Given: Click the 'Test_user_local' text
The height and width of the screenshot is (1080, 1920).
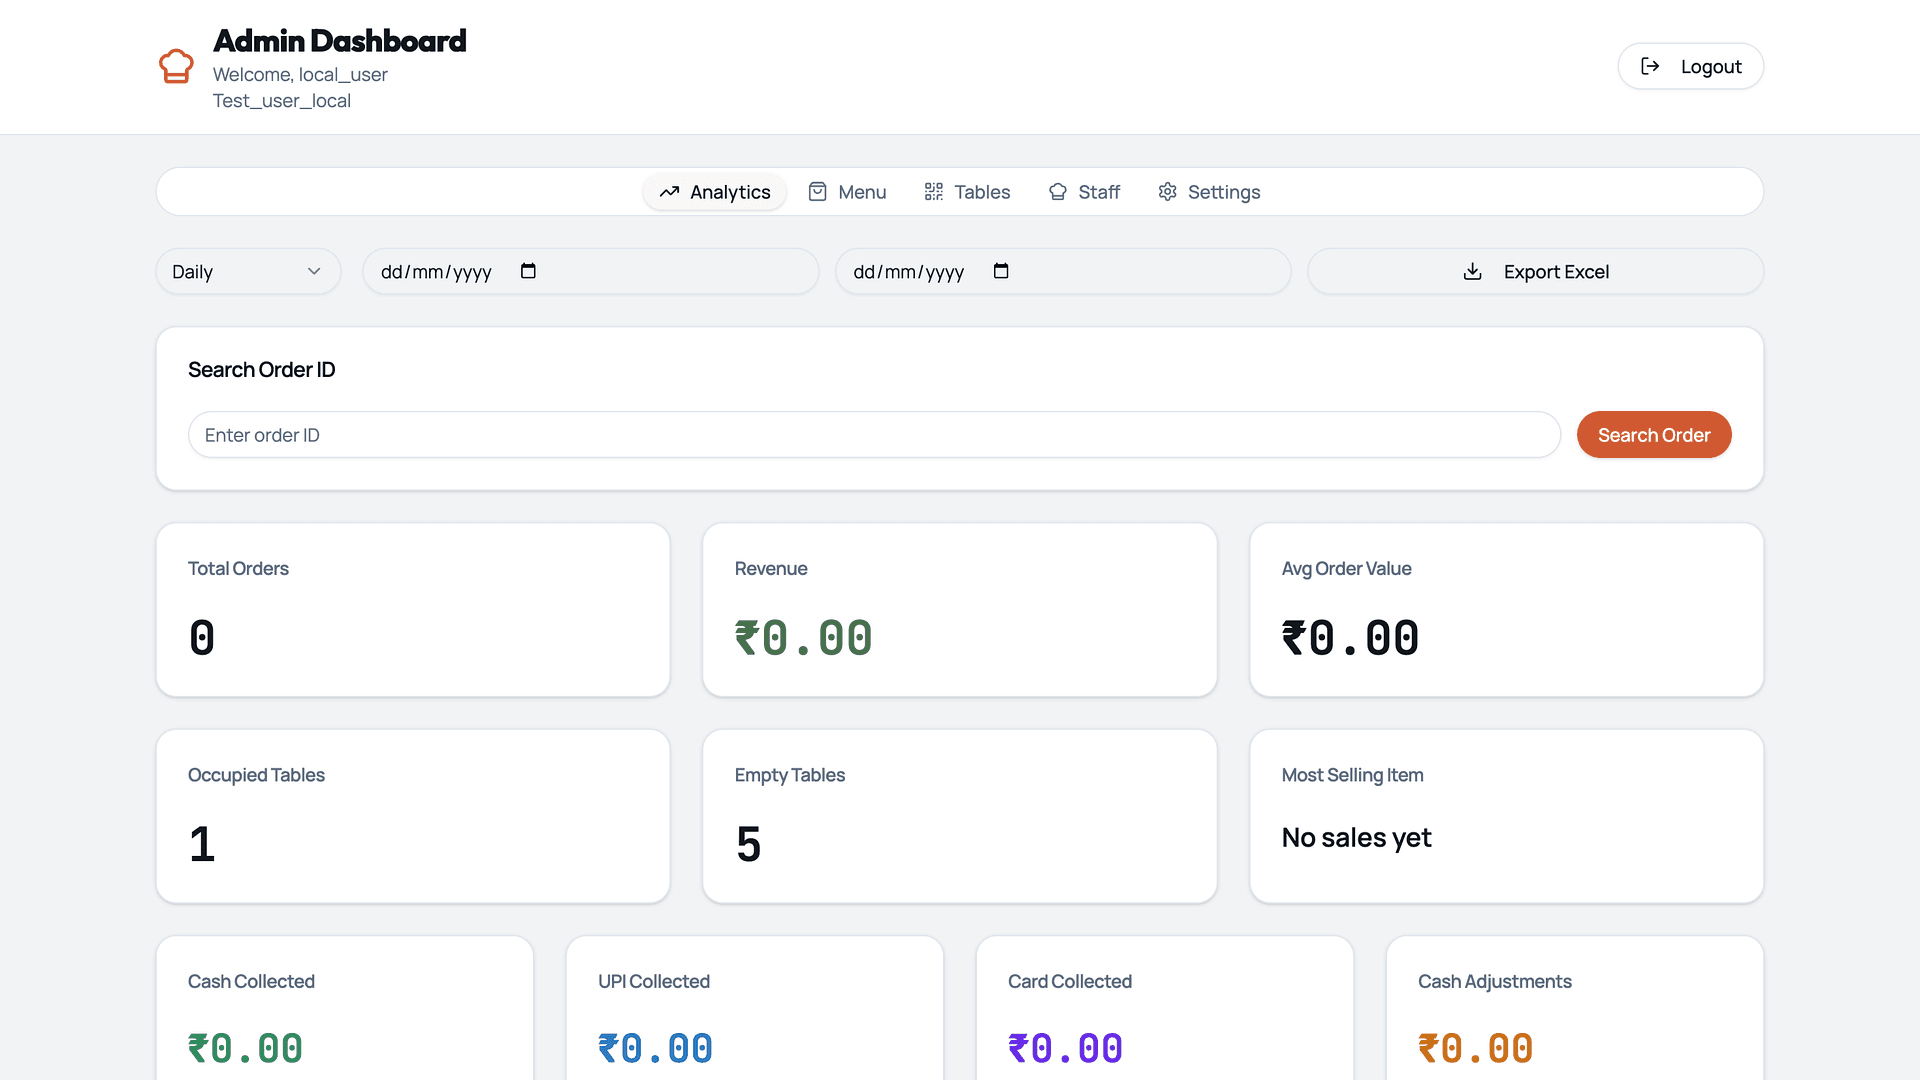Looking at the screenshot, I should point(282,101).
